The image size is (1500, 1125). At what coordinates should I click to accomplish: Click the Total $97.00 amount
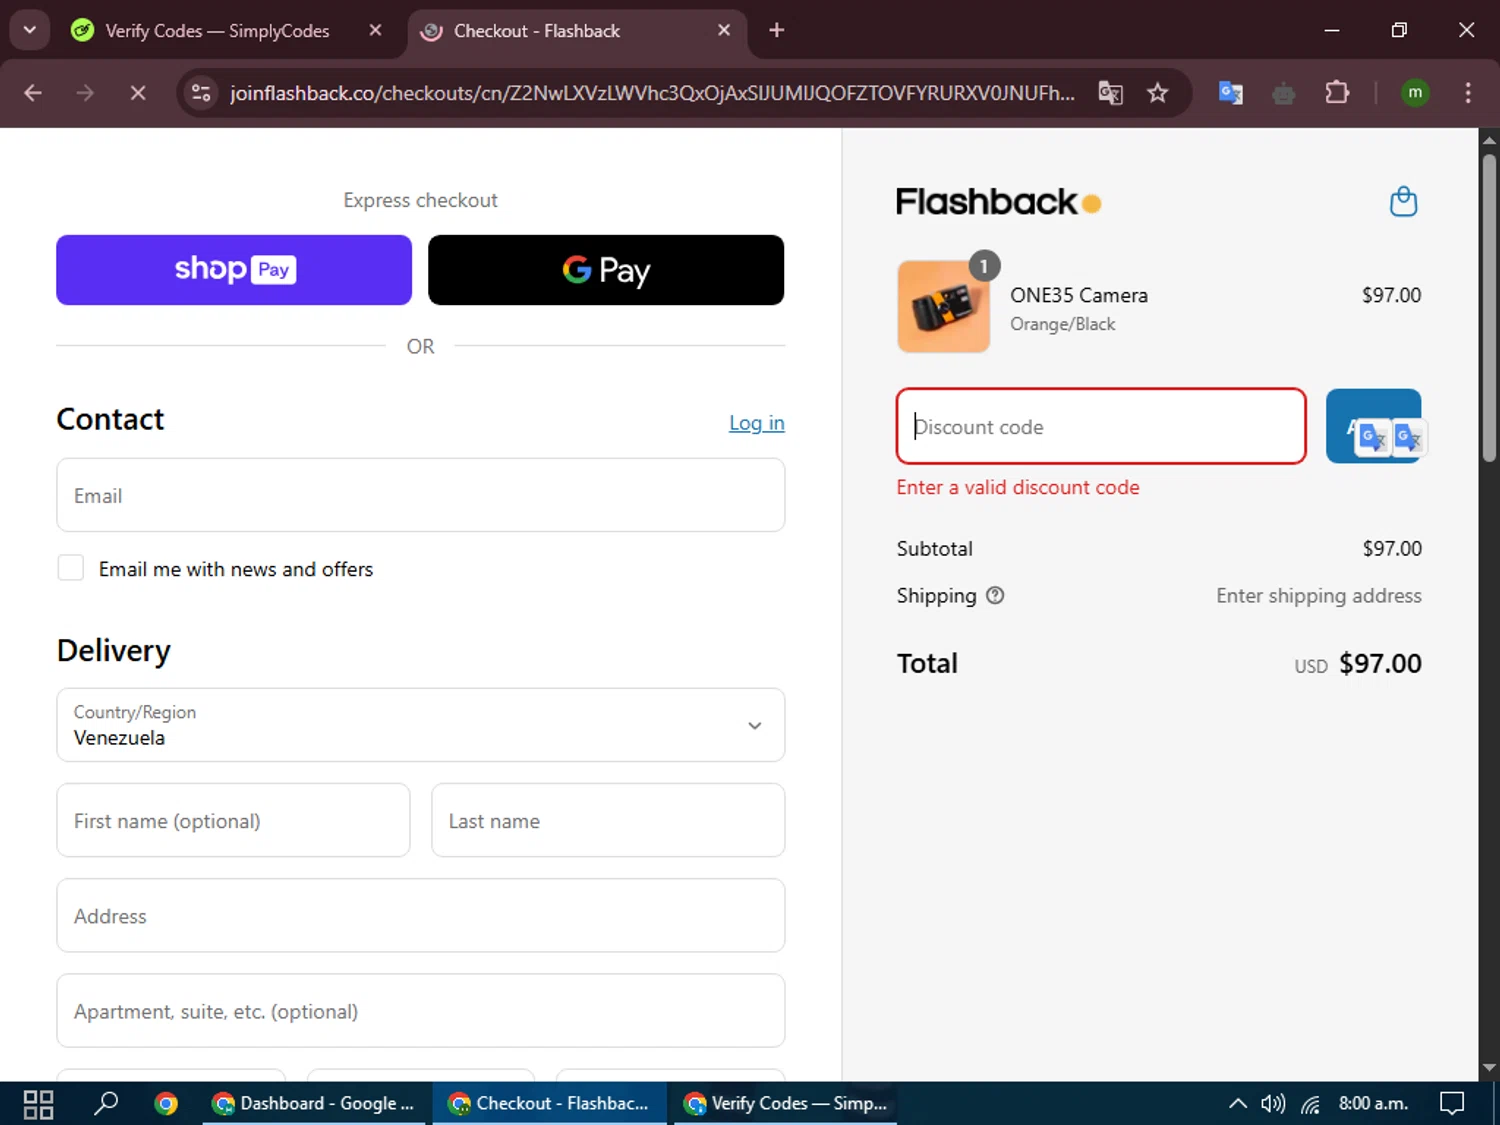(1380, 664)
